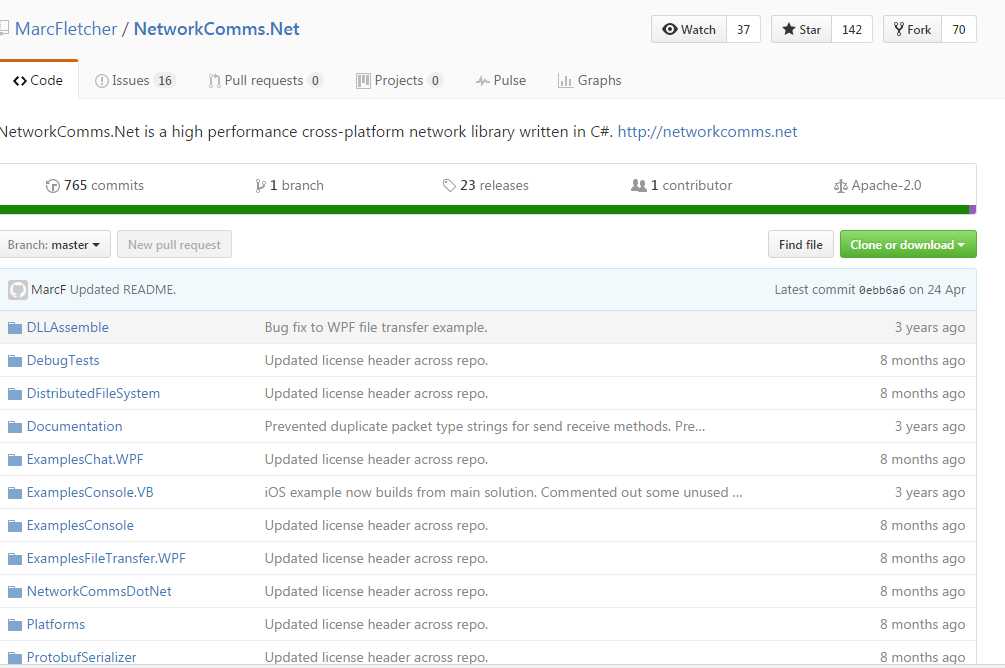Click MarcF avatar icon in commit bar
This screenshot has height=668, width=1005.
(17, 290)
